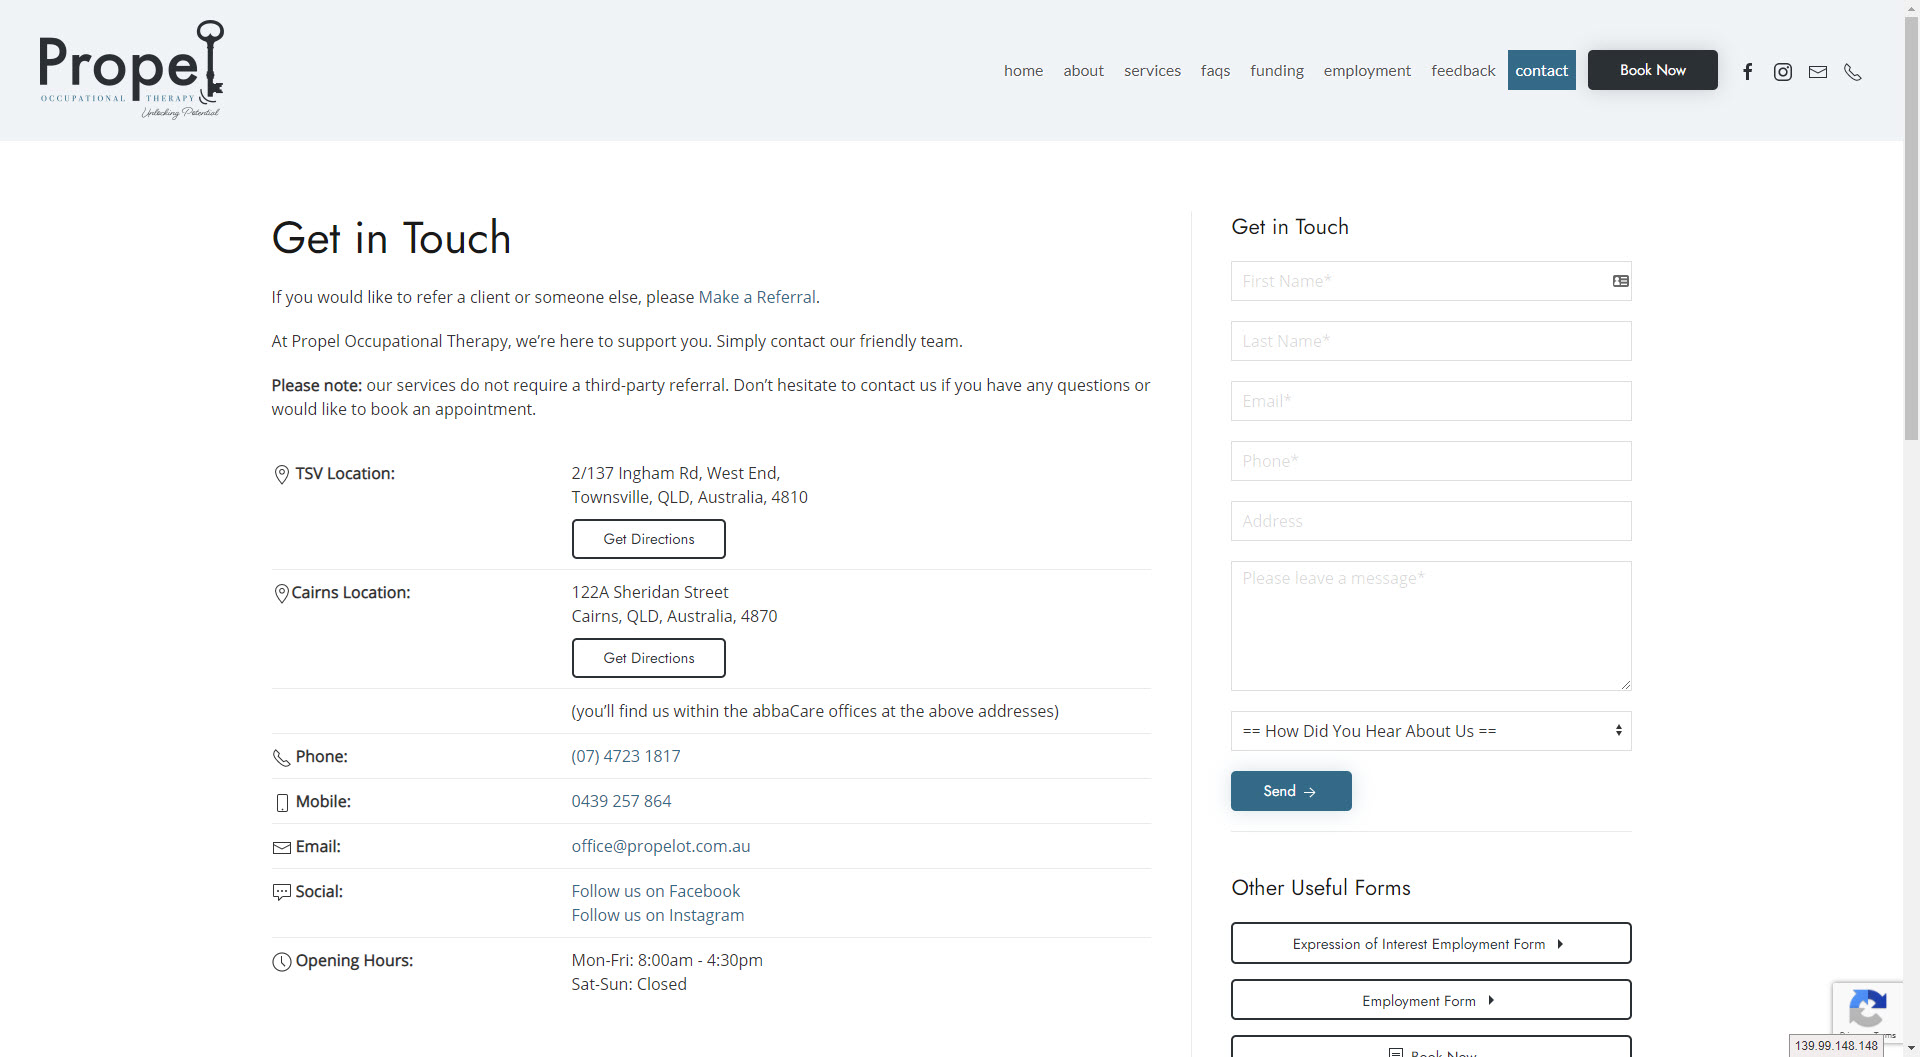Call the (07) 4723 1817 phone link
1920x1057 pixels.
tap(625, 756)
